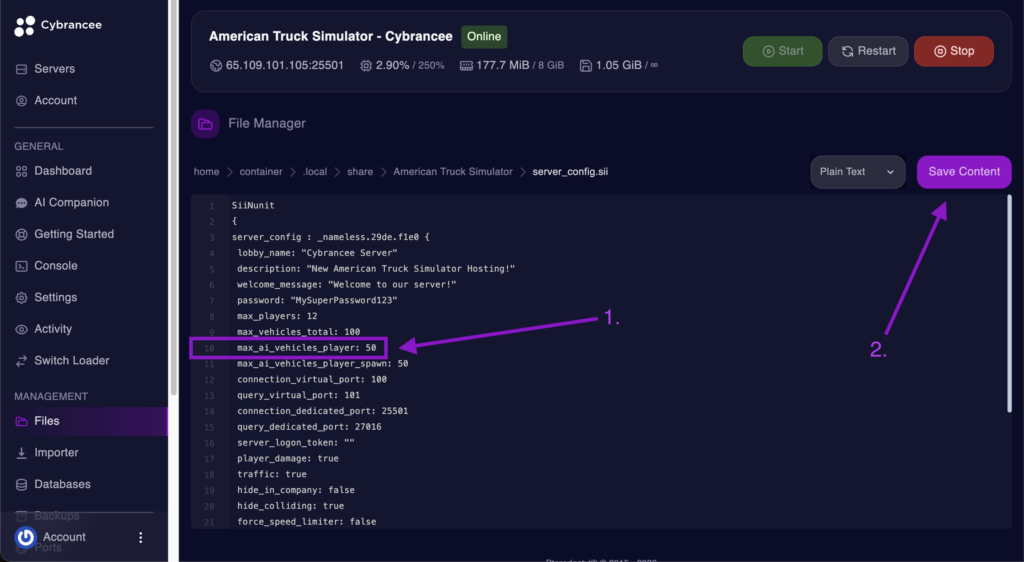1024x562 pixels.
Task: Open Switch Loader
Action: pos(72,360)
